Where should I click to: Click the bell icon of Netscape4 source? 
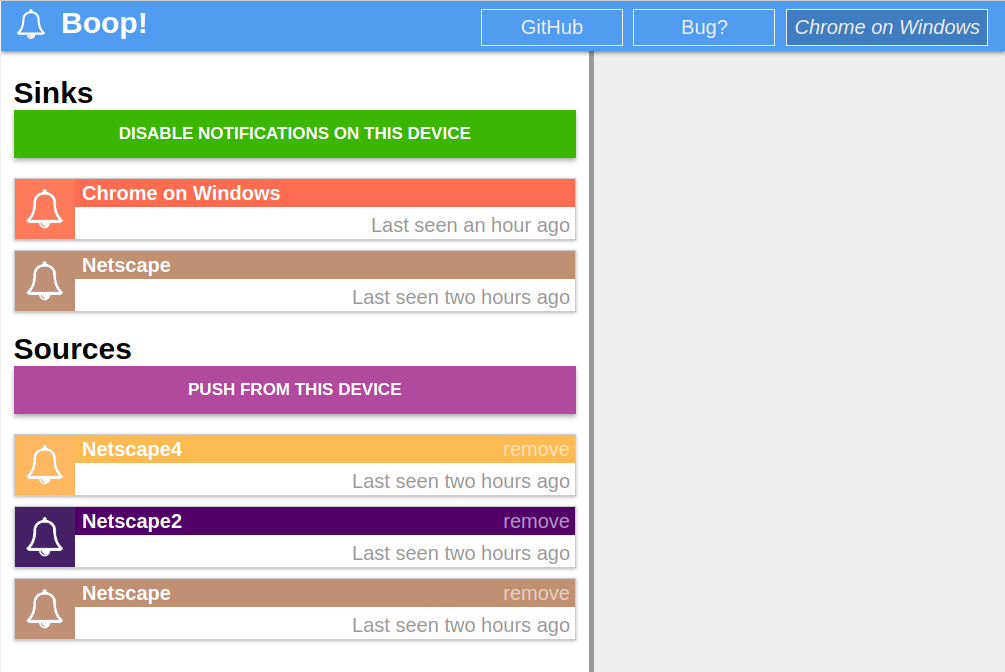[45, 465]
